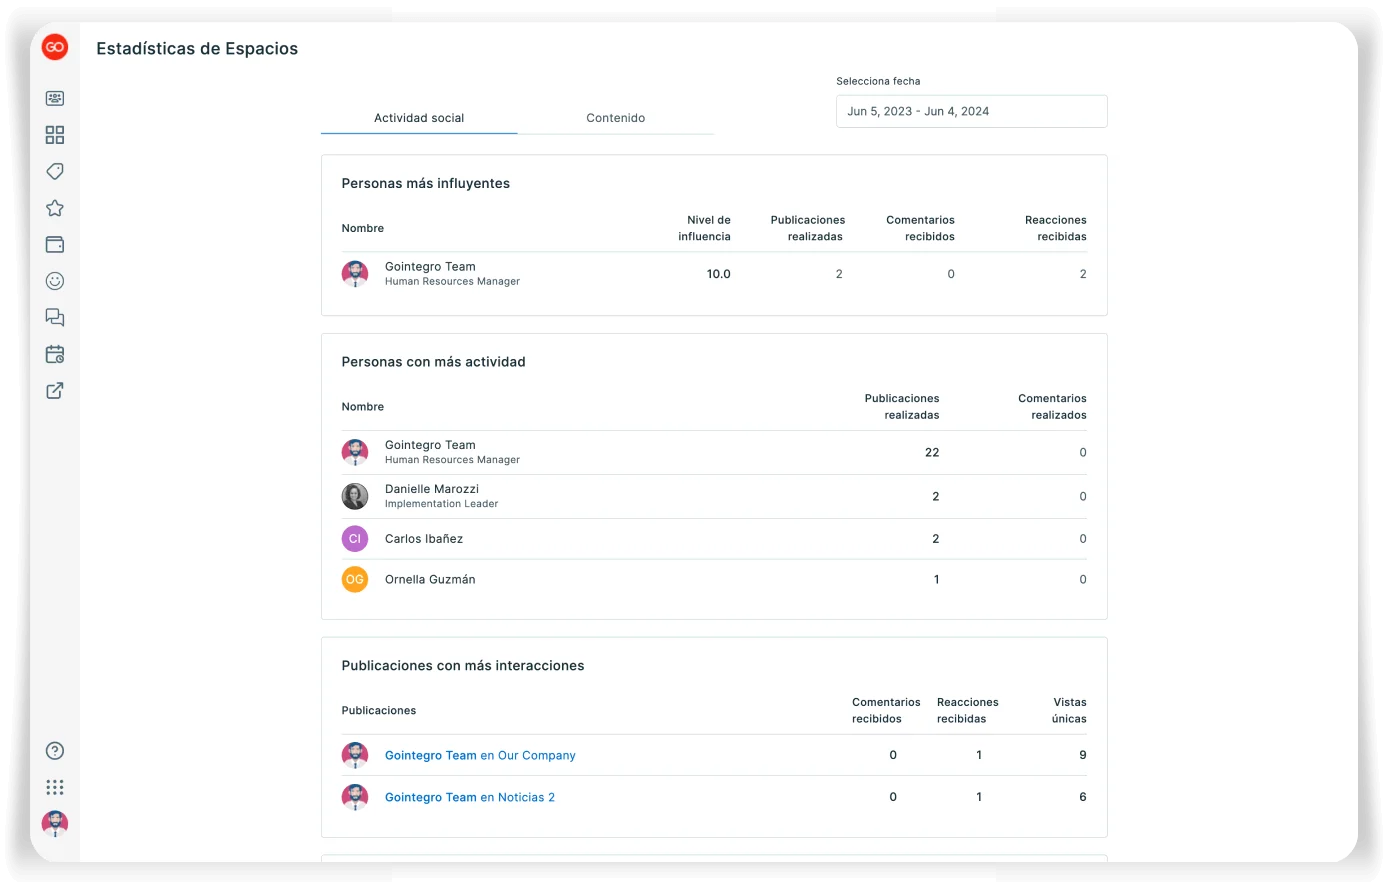
Task: Click Ornella Guzmán's OG initials avatar
Action: [355, 579]
